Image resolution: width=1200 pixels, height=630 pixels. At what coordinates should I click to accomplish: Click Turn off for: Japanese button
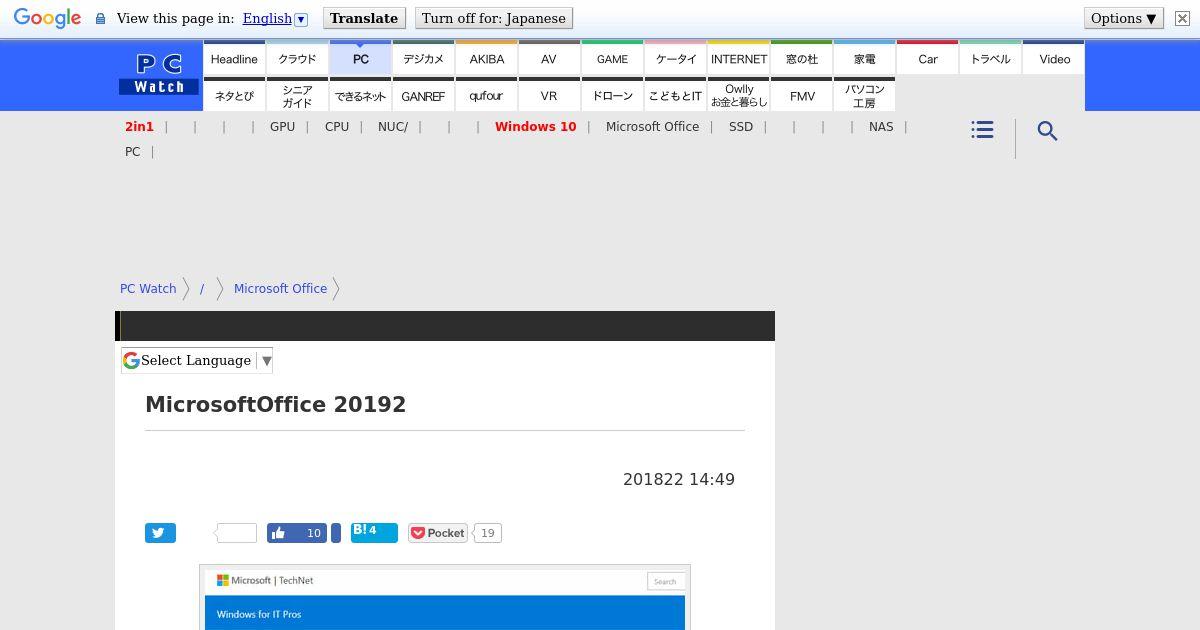click(x=494, y=18)
